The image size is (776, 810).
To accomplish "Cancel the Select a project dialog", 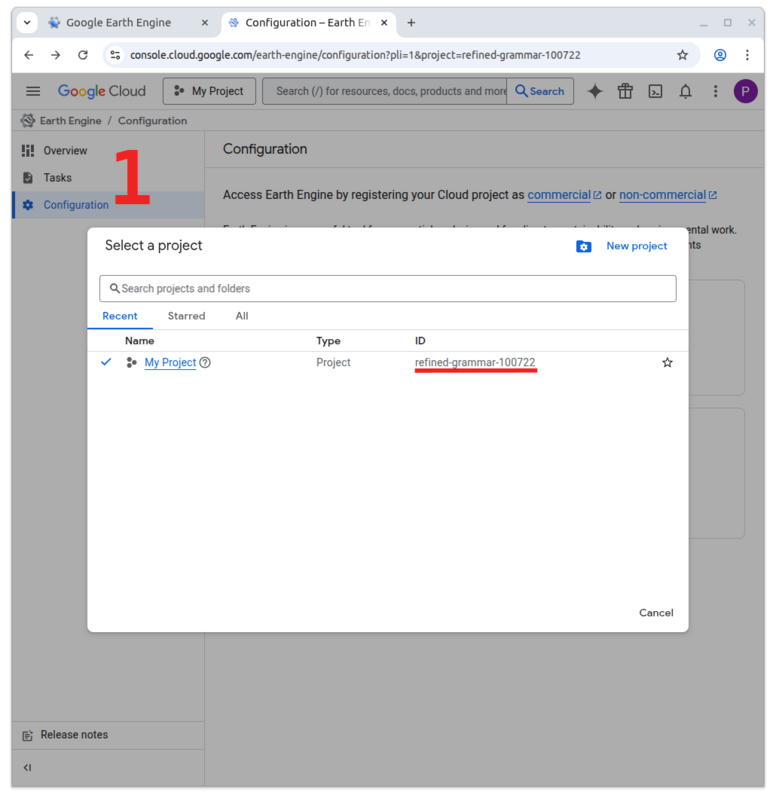I will (x=656, y=613).
